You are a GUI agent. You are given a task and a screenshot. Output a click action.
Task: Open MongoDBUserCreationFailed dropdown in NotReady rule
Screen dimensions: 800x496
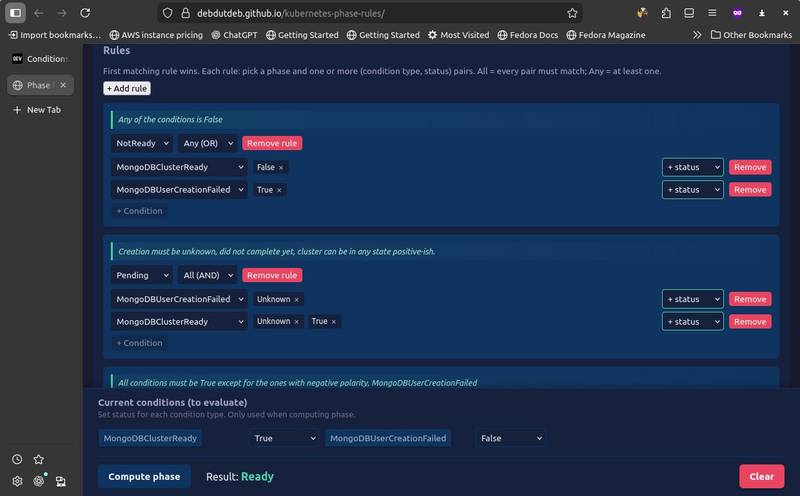(179, 190)
